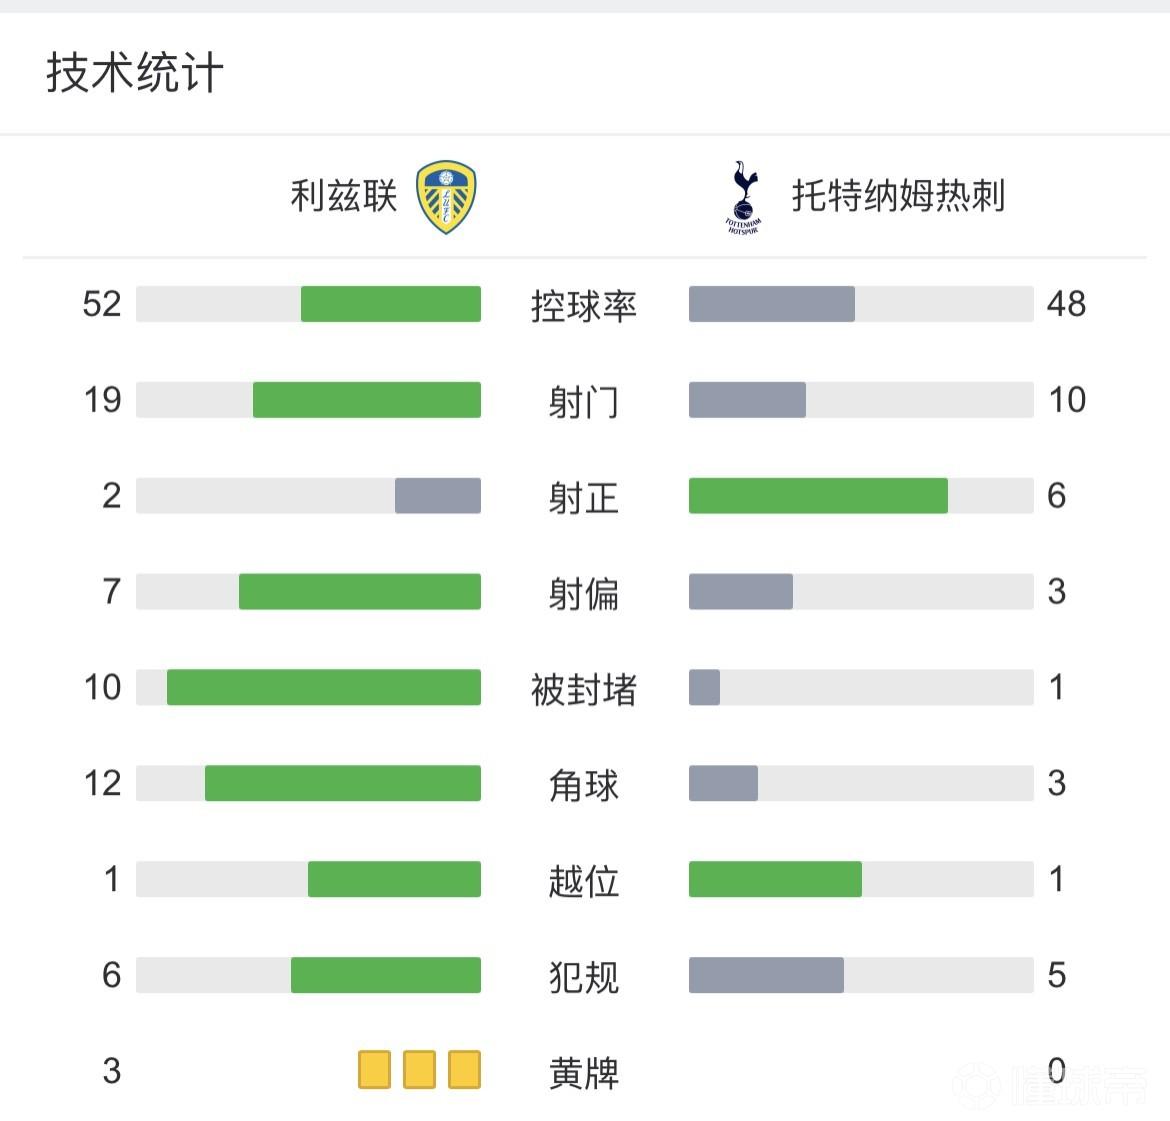
Task: Click Leeds green blocked shots bar
Action: tap(323, 687)
